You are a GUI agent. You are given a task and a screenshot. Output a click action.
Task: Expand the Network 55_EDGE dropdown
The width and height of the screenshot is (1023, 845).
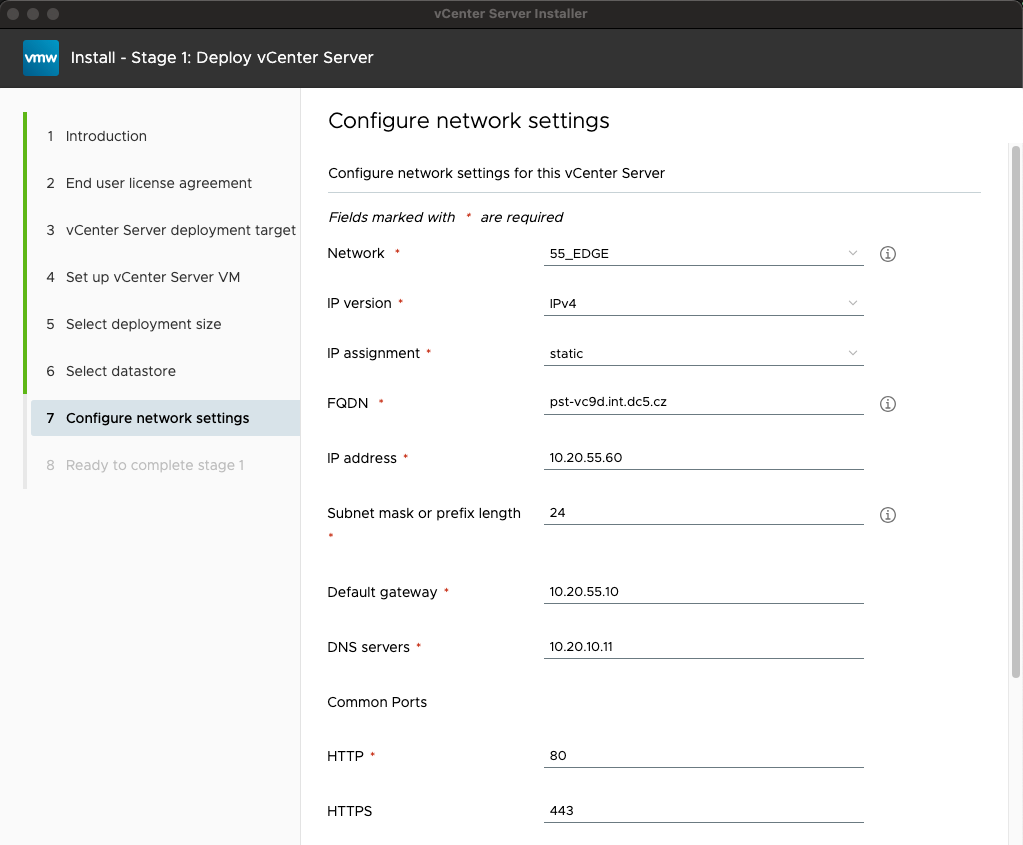point(703,254)
